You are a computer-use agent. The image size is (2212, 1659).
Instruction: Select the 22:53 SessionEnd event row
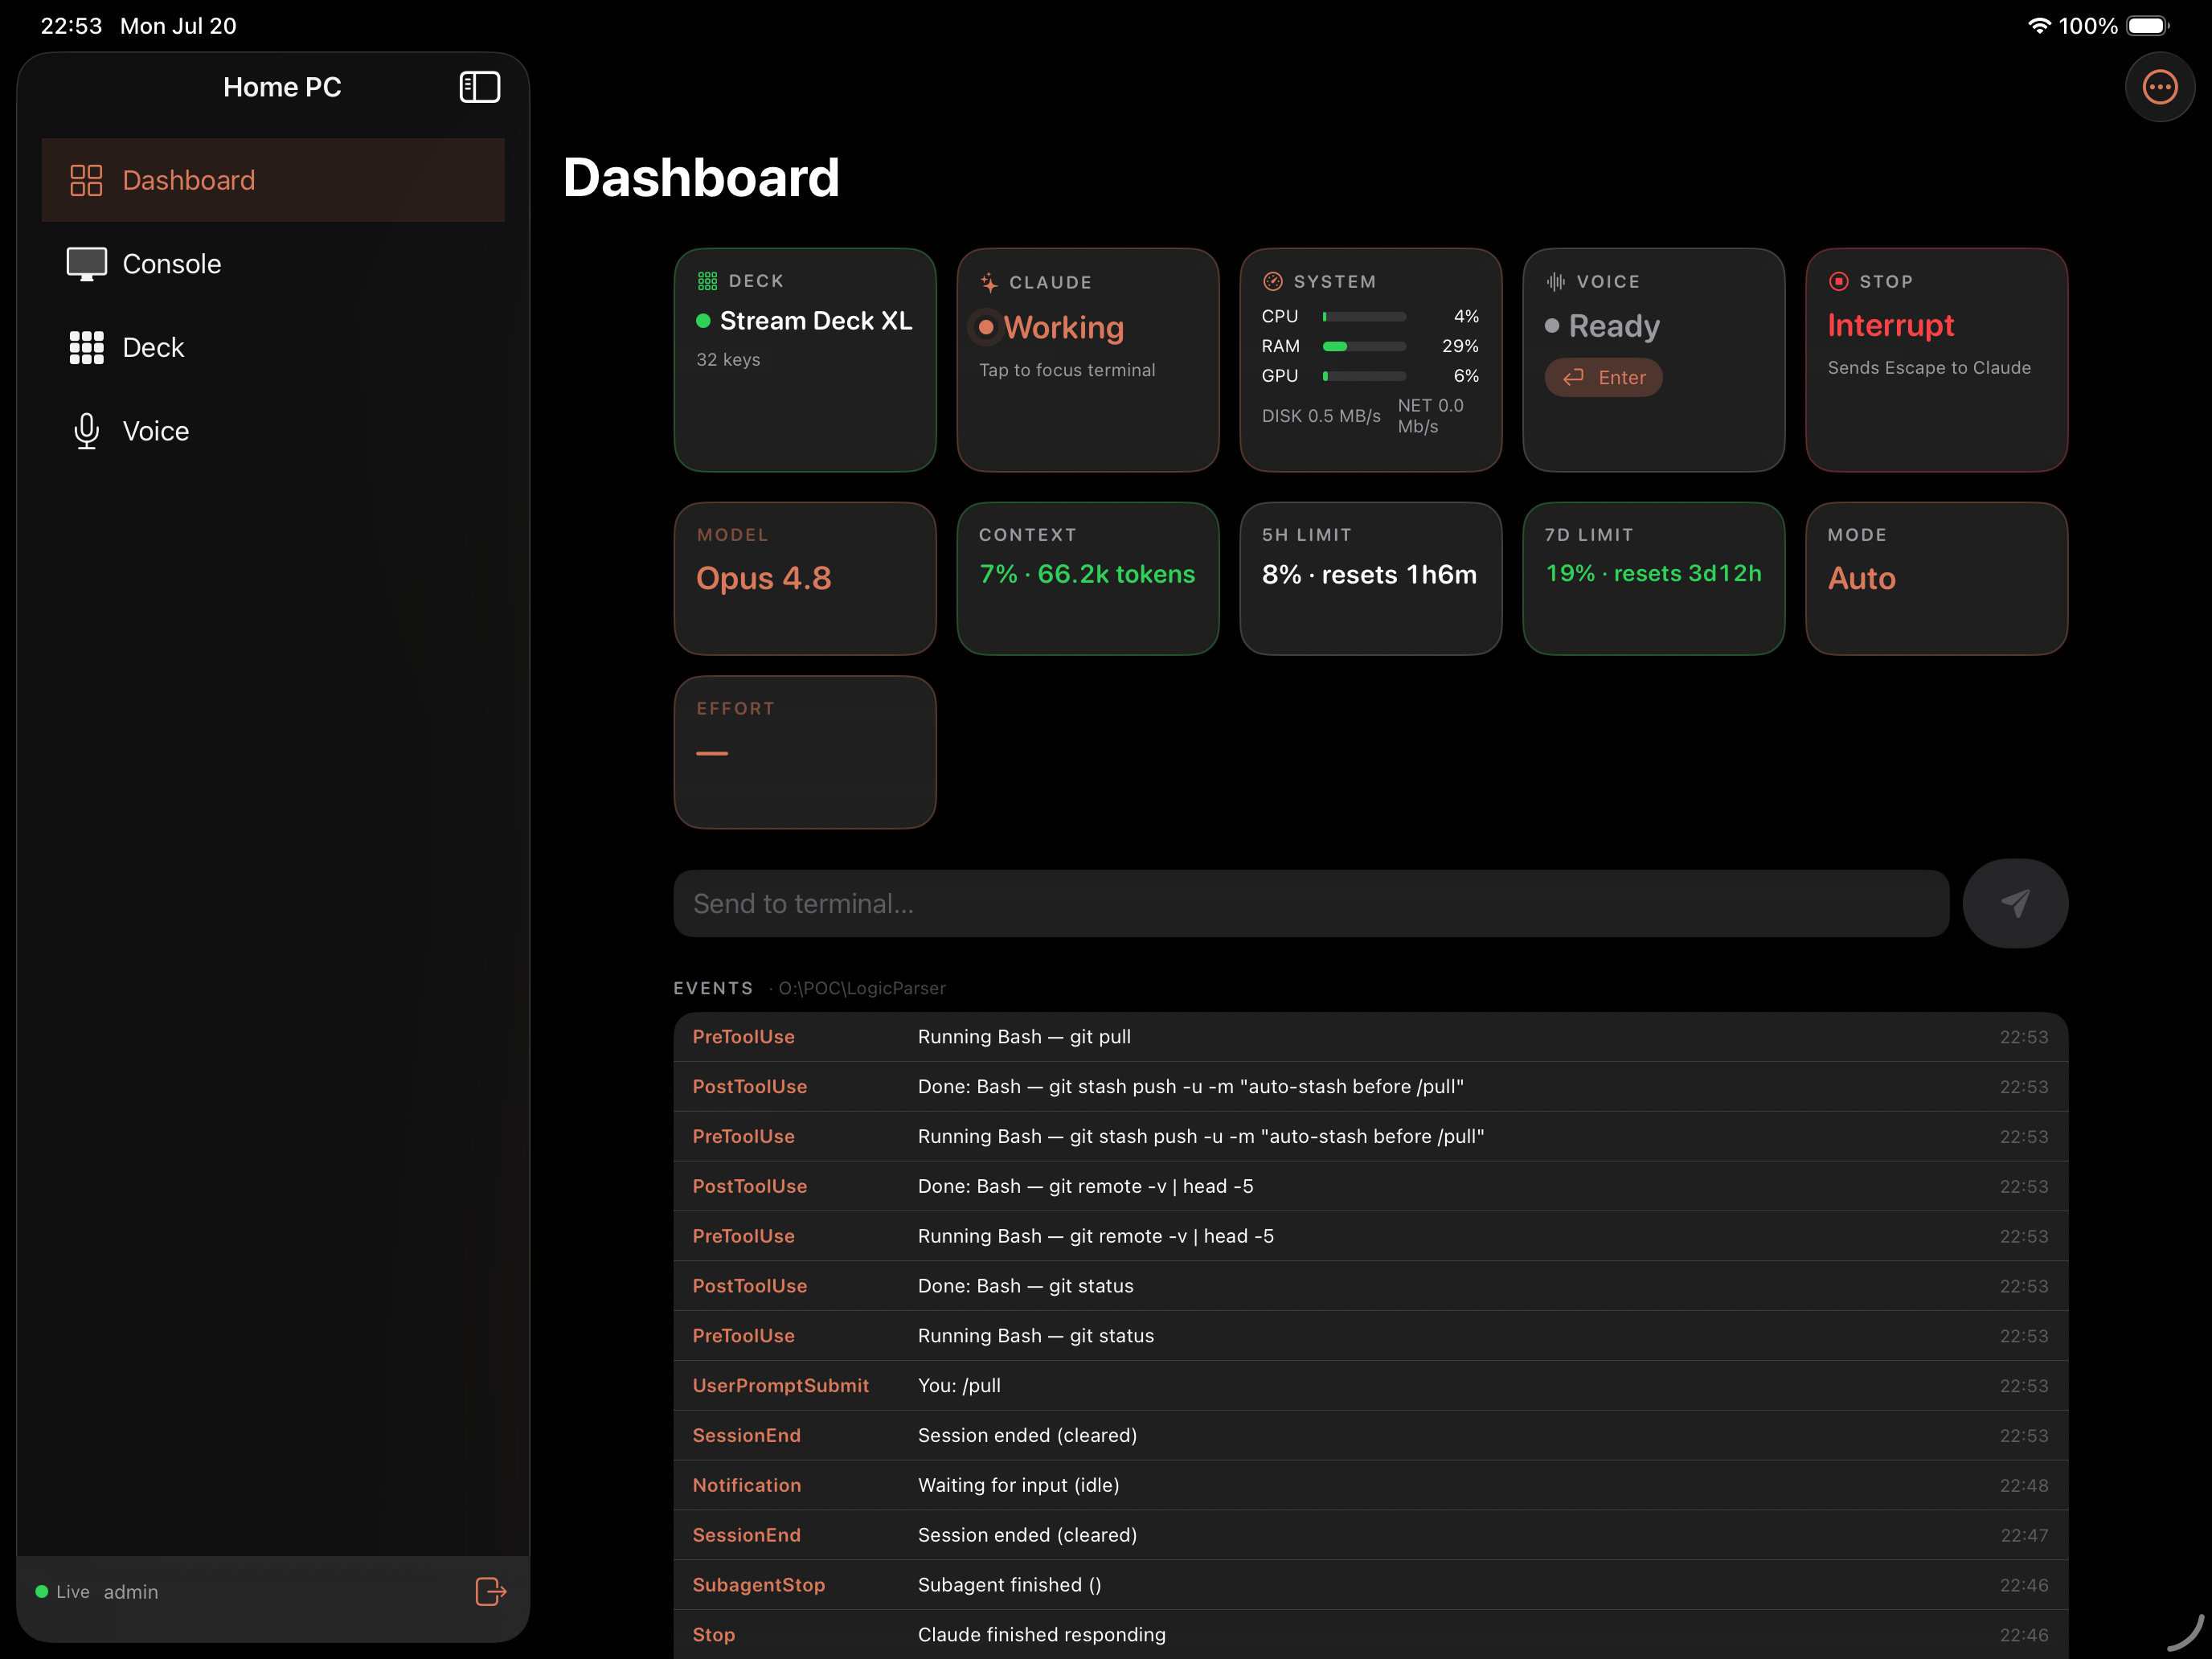point(1370,1435)
